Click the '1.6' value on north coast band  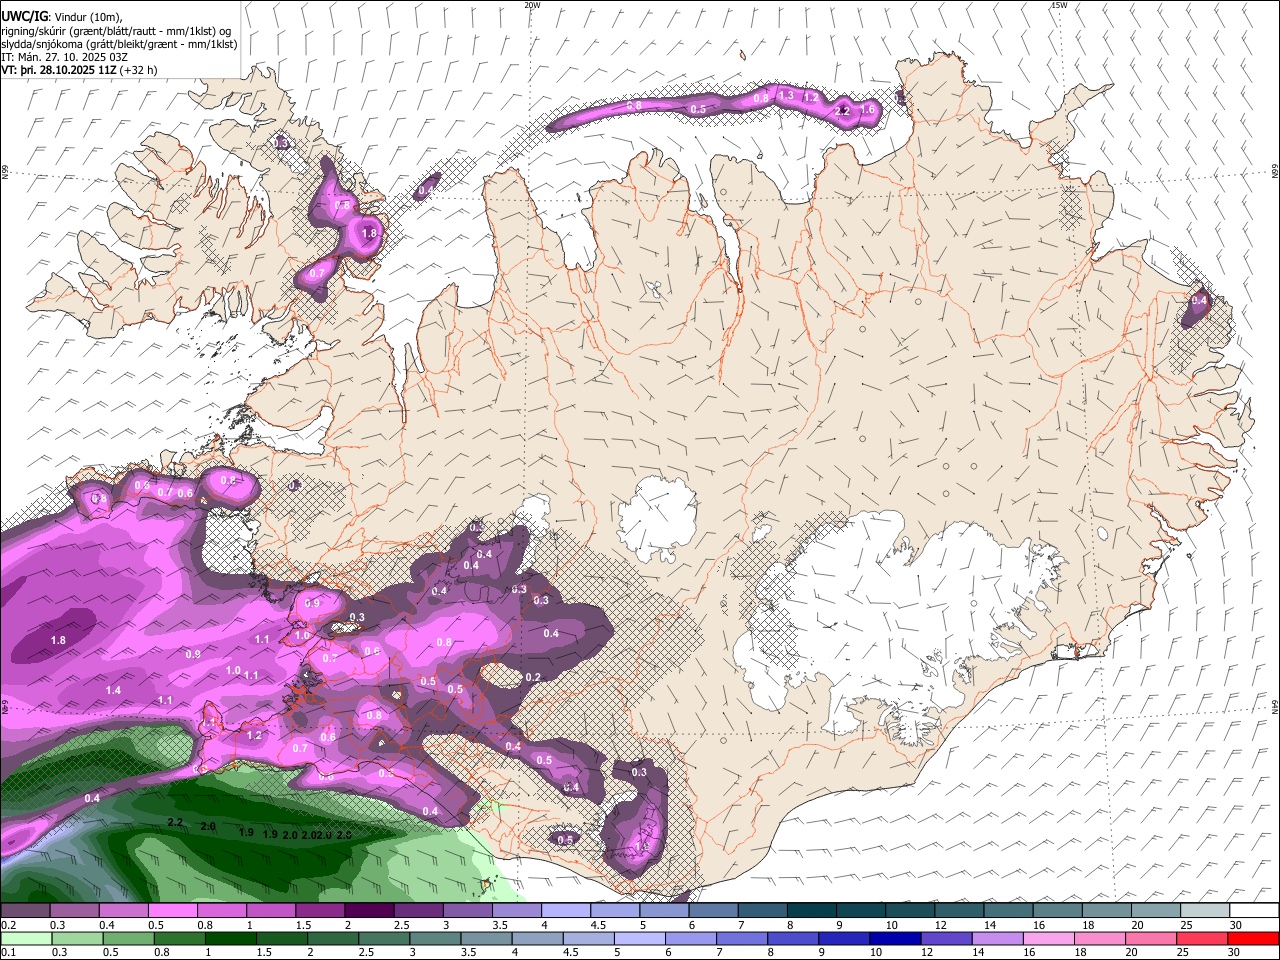[868, 110]
